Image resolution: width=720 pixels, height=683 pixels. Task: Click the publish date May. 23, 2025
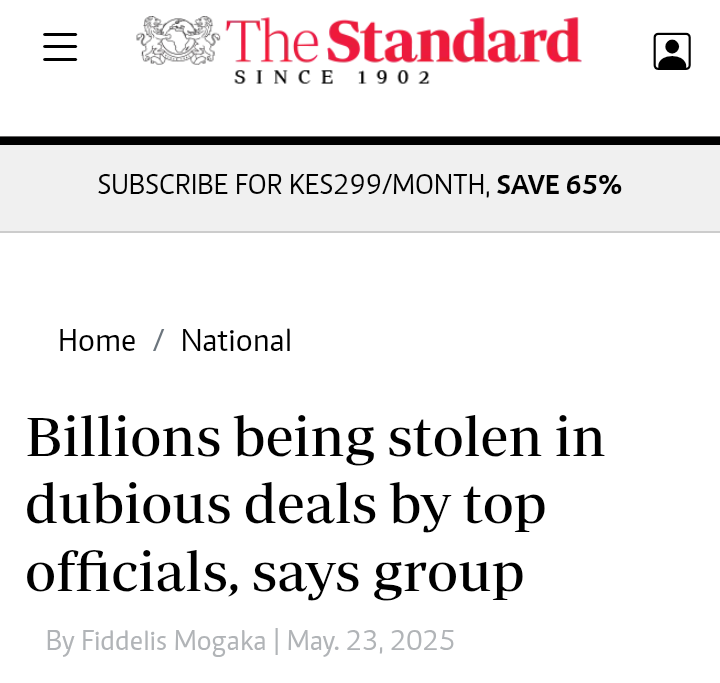[371, 640]
